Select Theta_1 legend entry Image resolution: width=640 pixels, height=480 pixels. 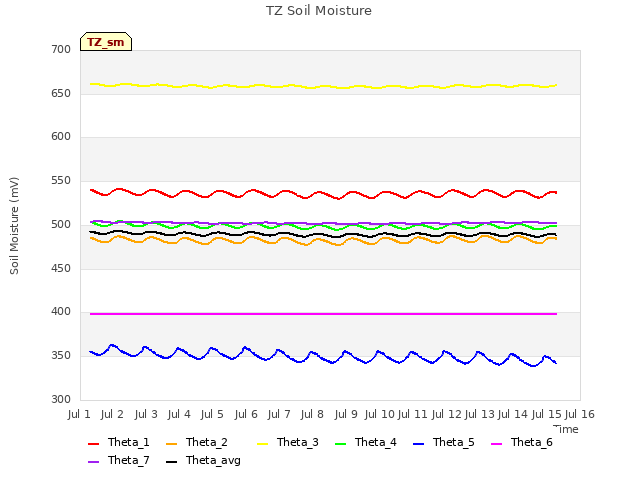coord(118,442)
